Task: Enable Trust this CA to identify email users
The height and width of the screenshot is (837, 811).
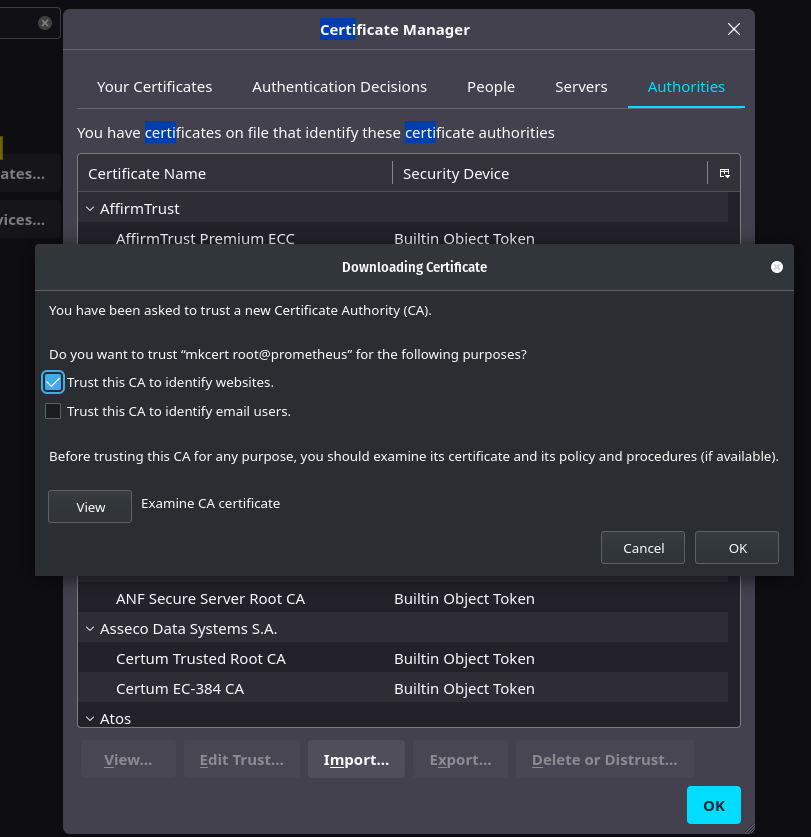Action: pyautogui.click(x=53, y=411)
